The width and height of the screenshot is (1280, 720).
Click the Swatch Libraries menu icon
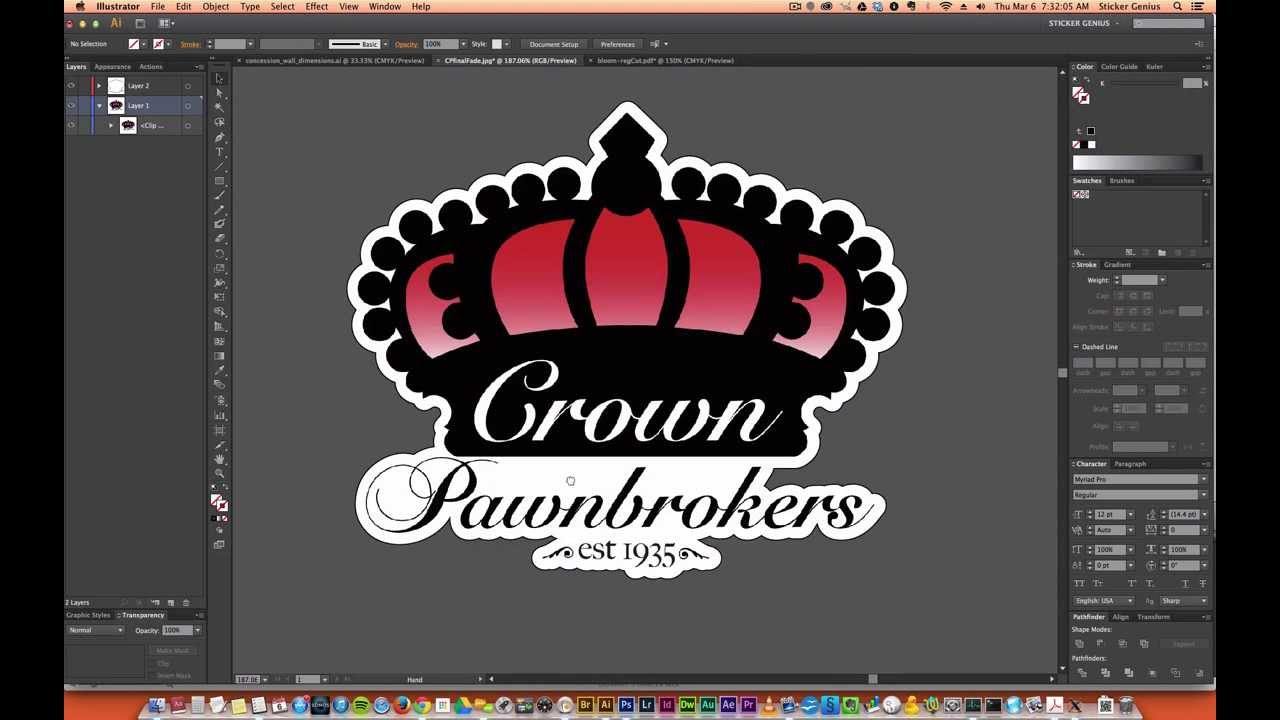click(1078, 252)
